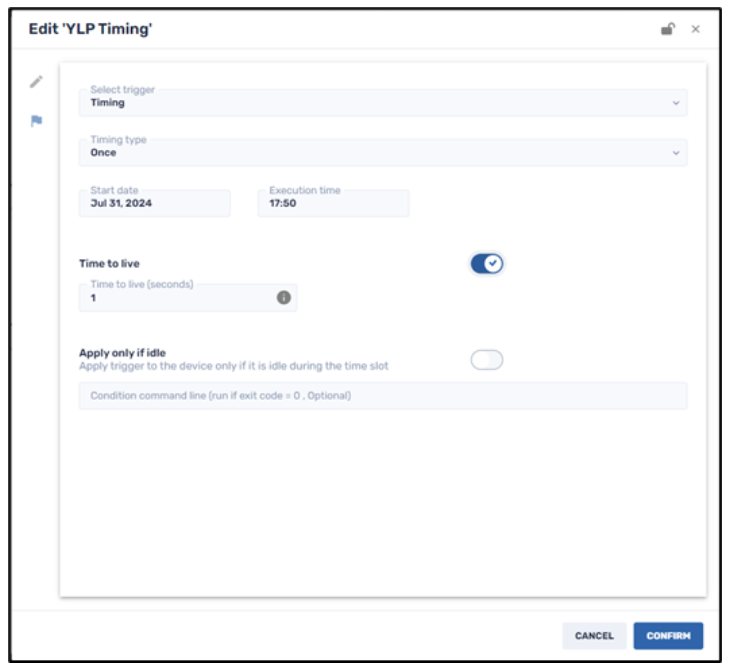Enable the Apply only if idle toggle

[x=486, y=360]
